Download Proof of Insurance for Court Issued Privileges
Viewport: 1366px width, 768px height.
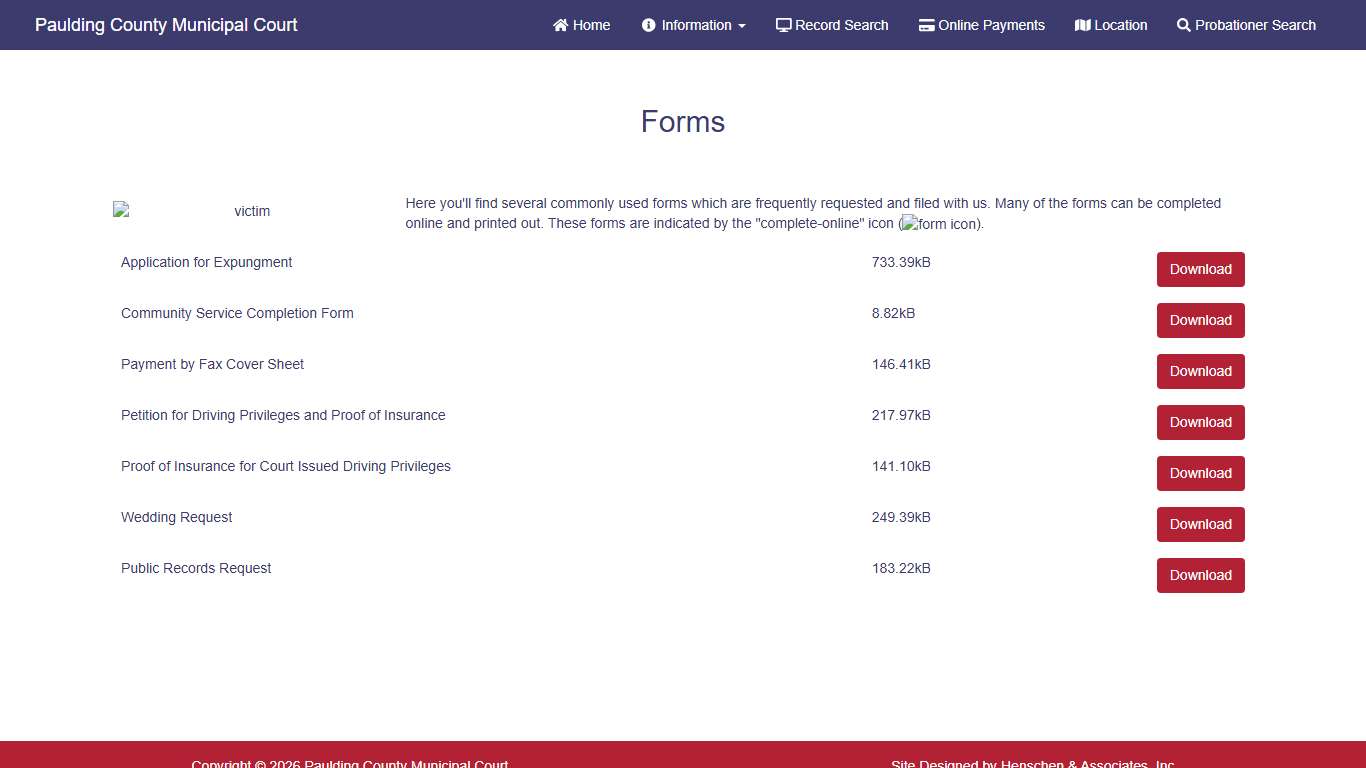point(1200,473)
